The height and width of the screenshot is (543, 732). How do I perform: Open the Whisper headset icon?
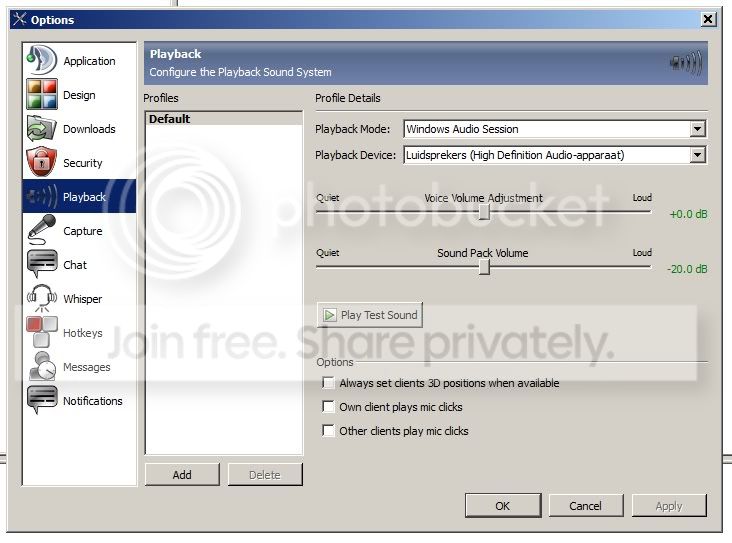click(42, 298)
